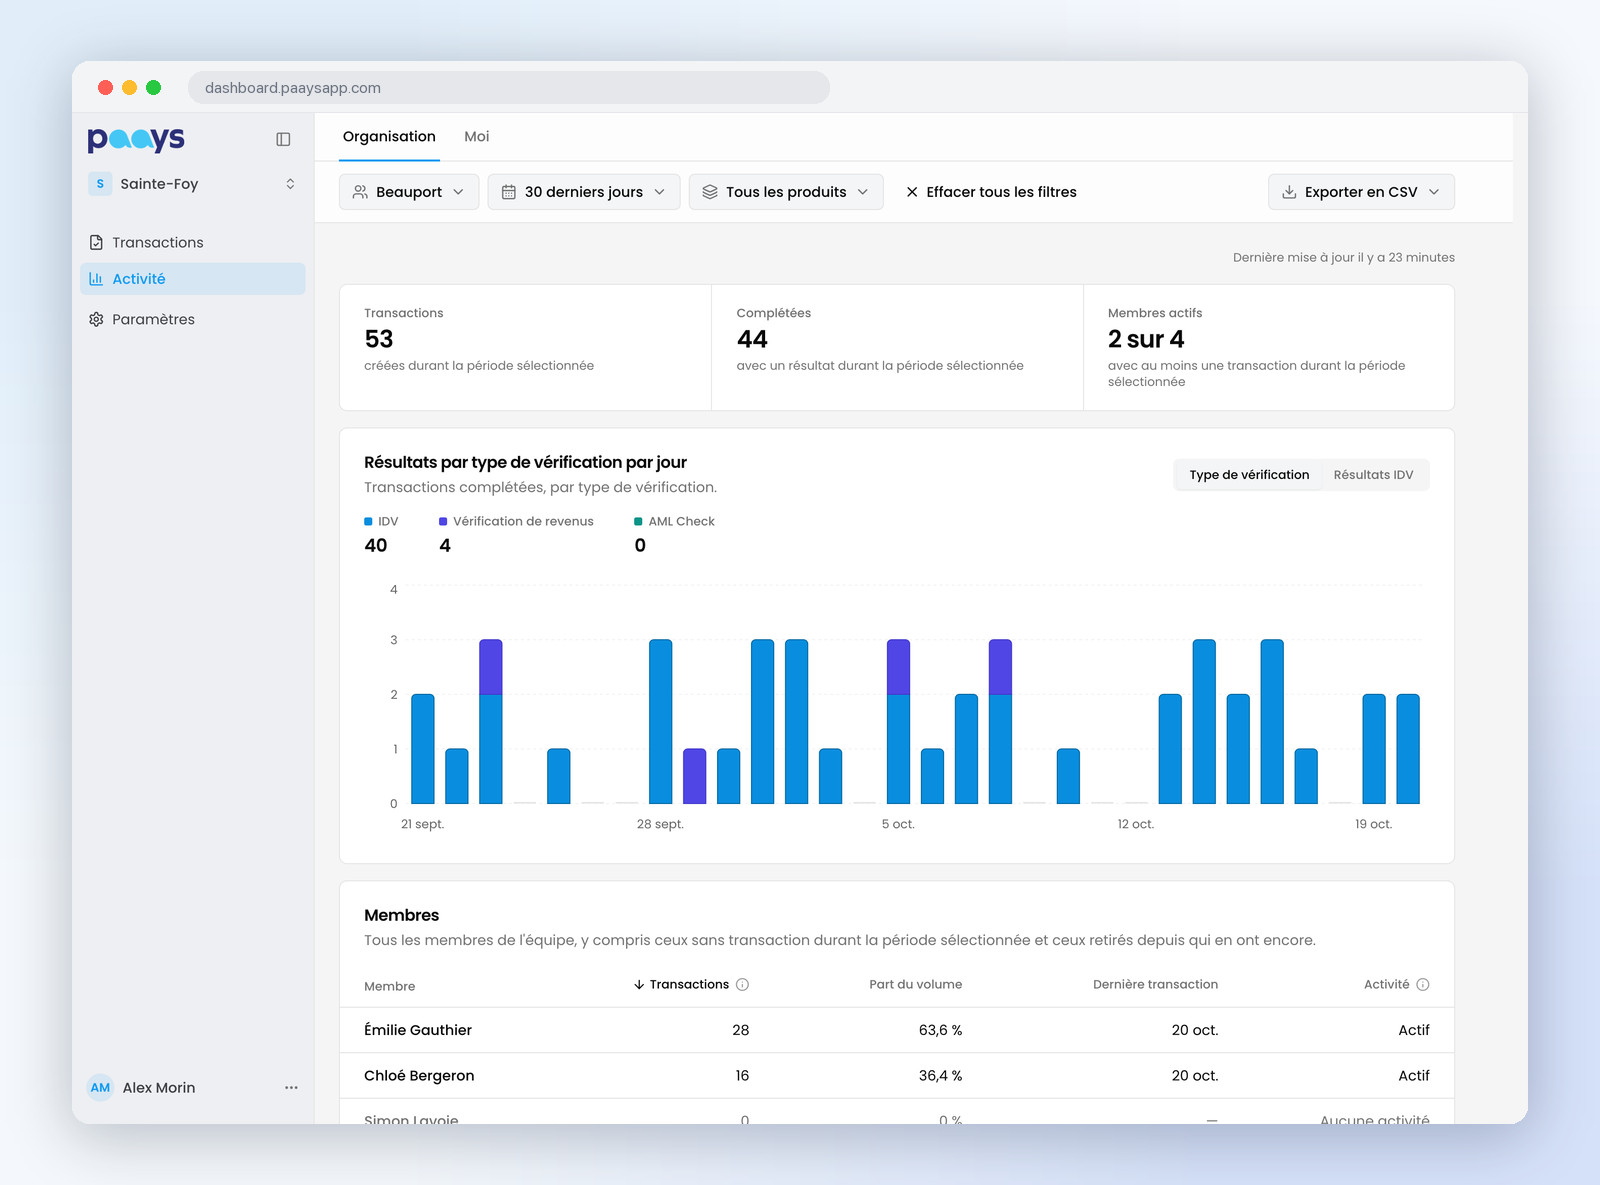
Task: Click the Émilie Gauthier member row
Action: coord(897,1030)
